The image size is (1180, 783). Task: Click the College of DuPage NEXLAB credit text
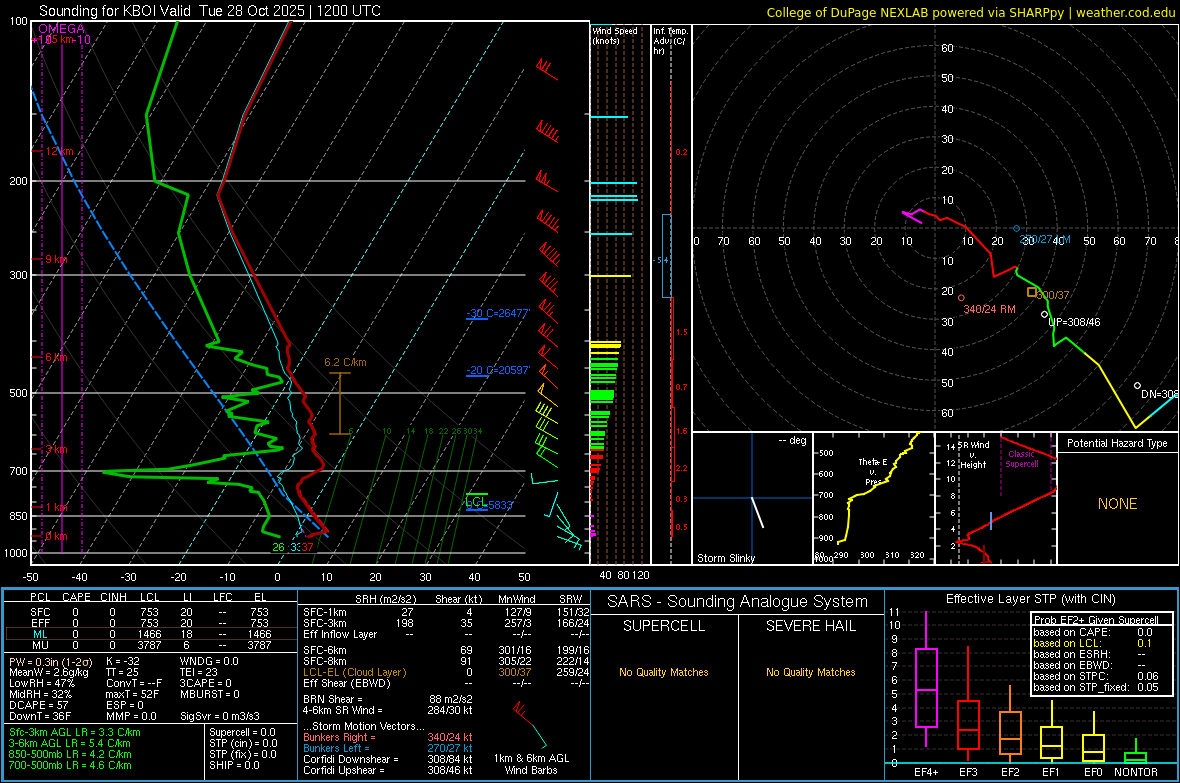(970, 12)
